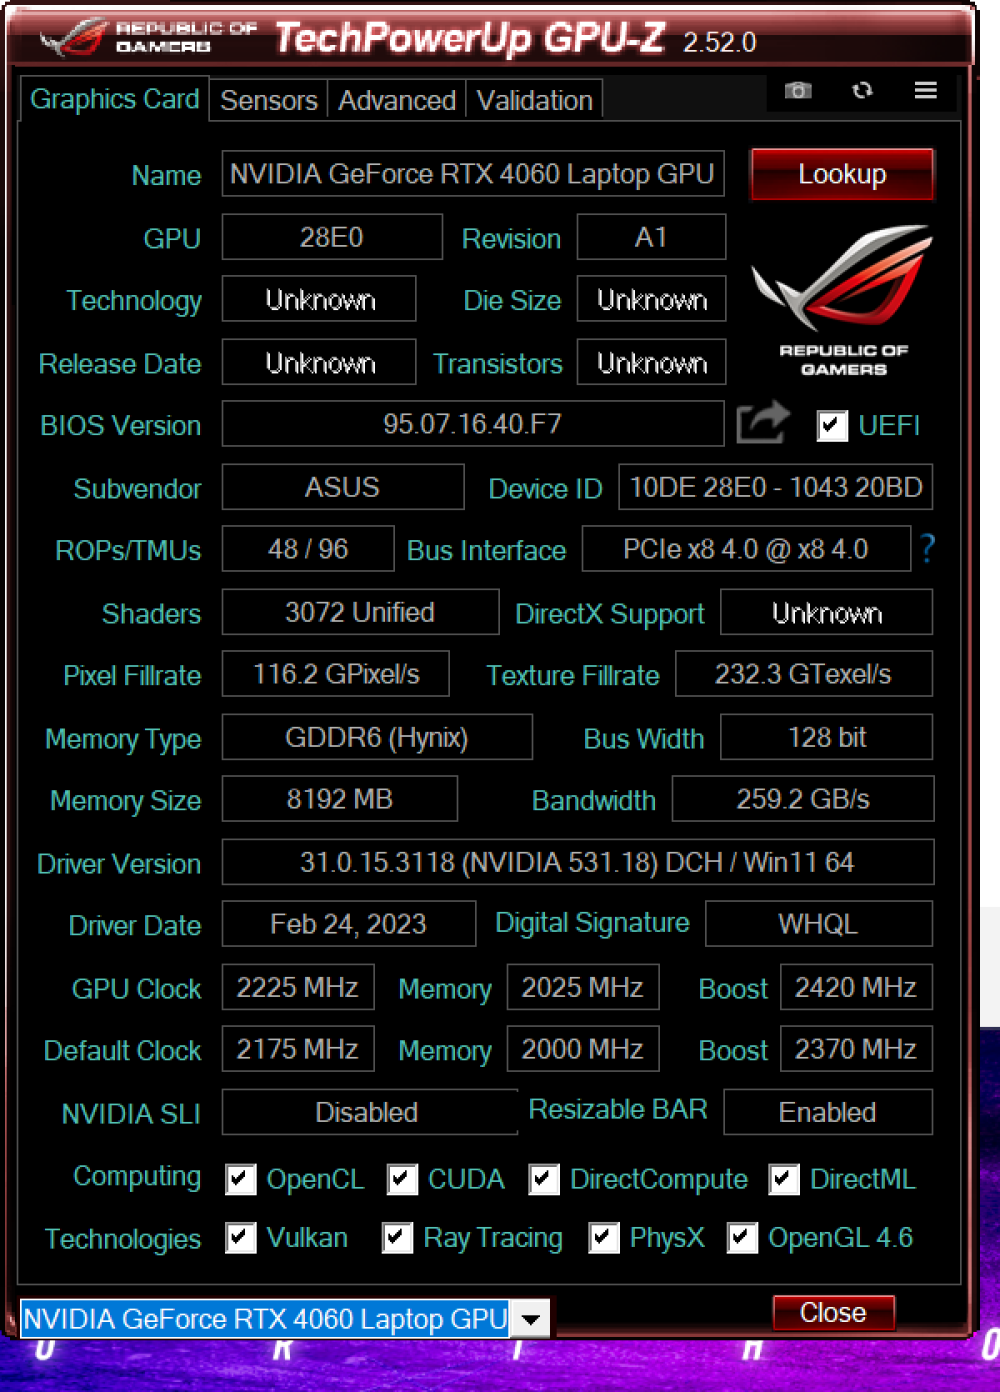The image size is (1000, 1392).
Task: Toggle the Vulkan checkbox
Action: click(x=241, y=1239)
